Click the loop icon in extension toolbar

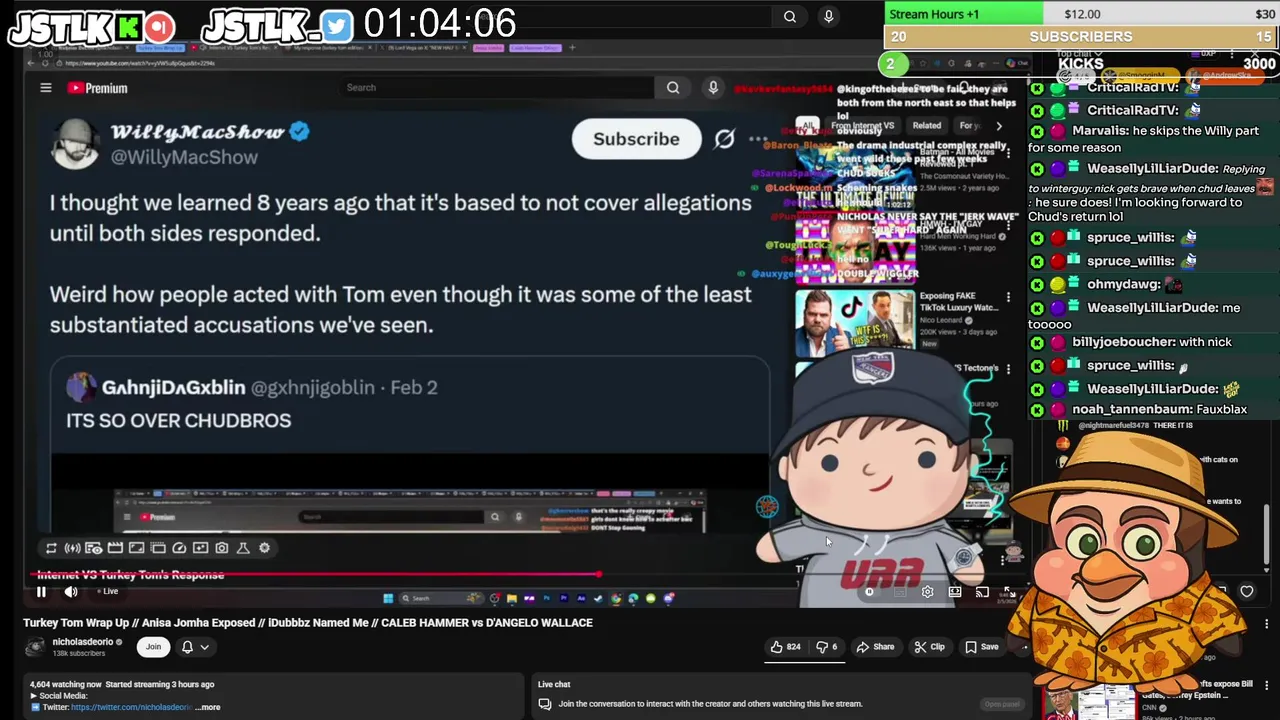(x=51, y=548)
